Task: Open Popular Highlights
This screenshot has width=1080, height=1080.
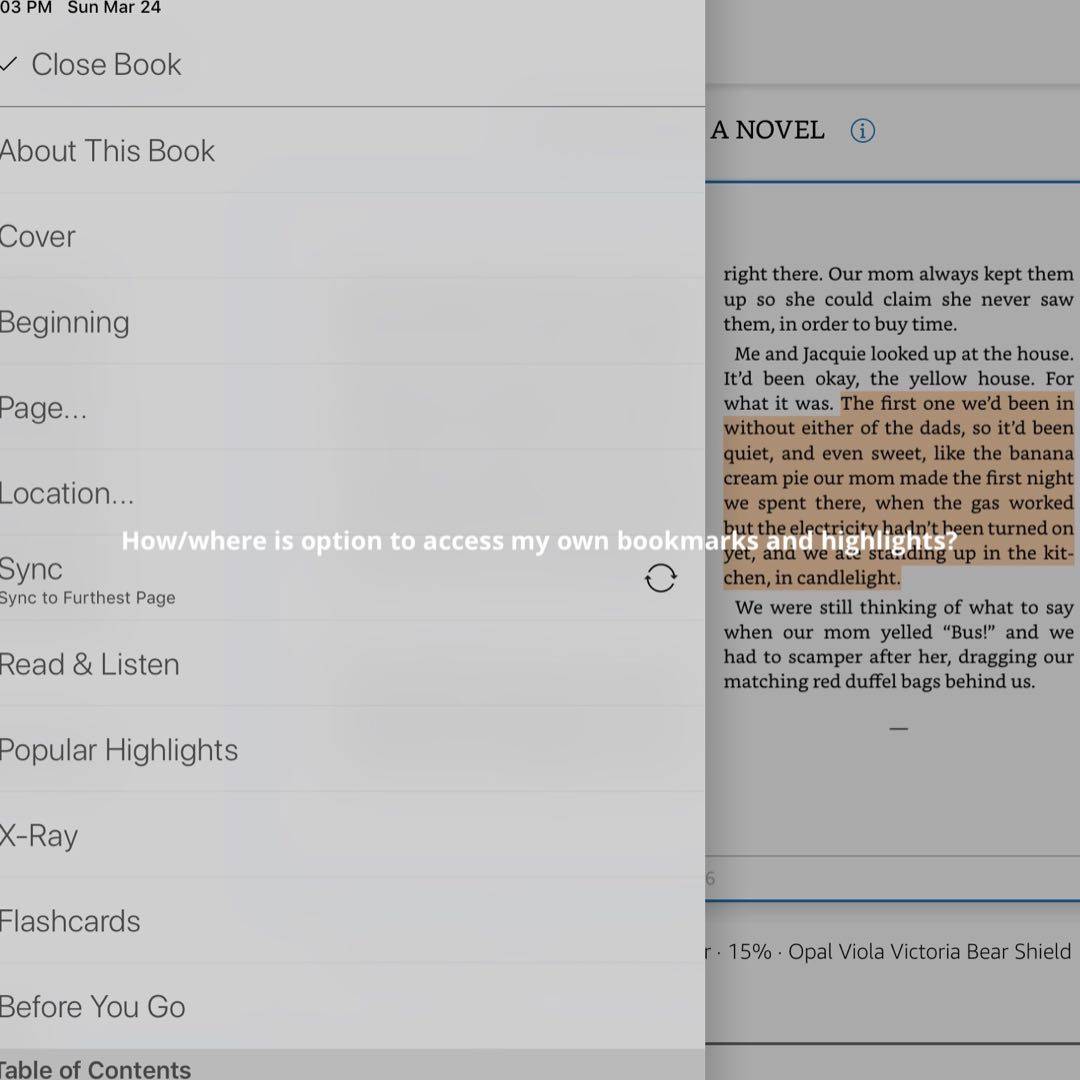Action: [119, 750]
